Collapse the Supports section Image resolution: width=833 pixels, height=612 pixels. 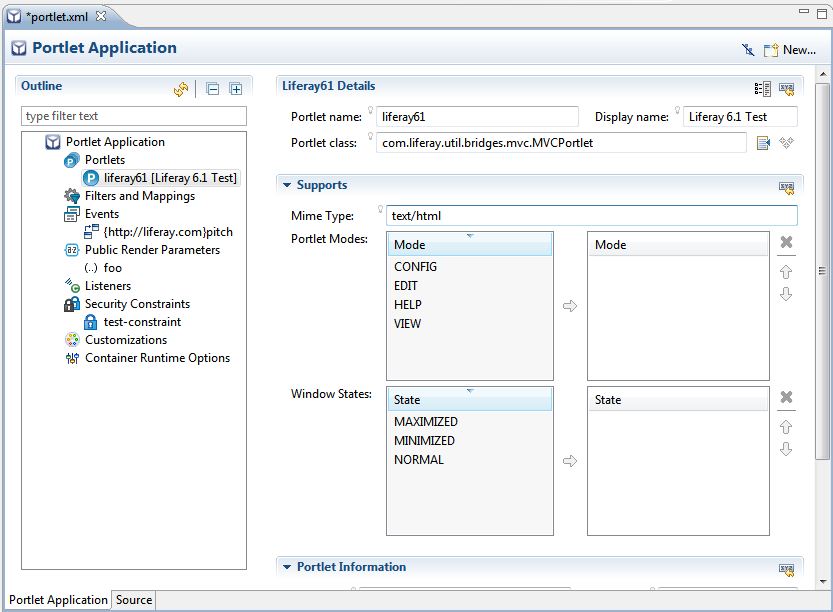pyautogui.click(x=287, y=185)
